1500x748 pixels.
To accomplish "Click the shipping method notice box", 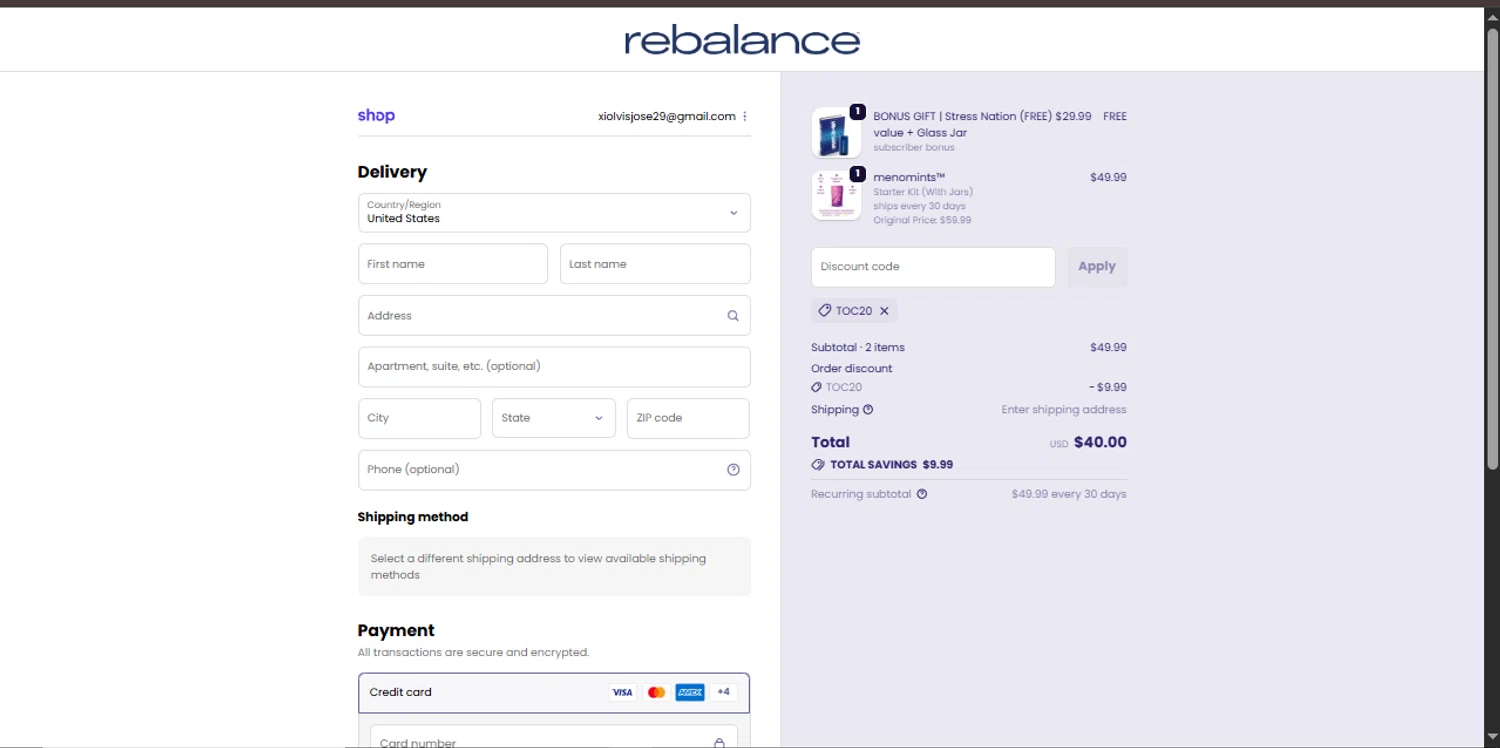I will (554, 567).
